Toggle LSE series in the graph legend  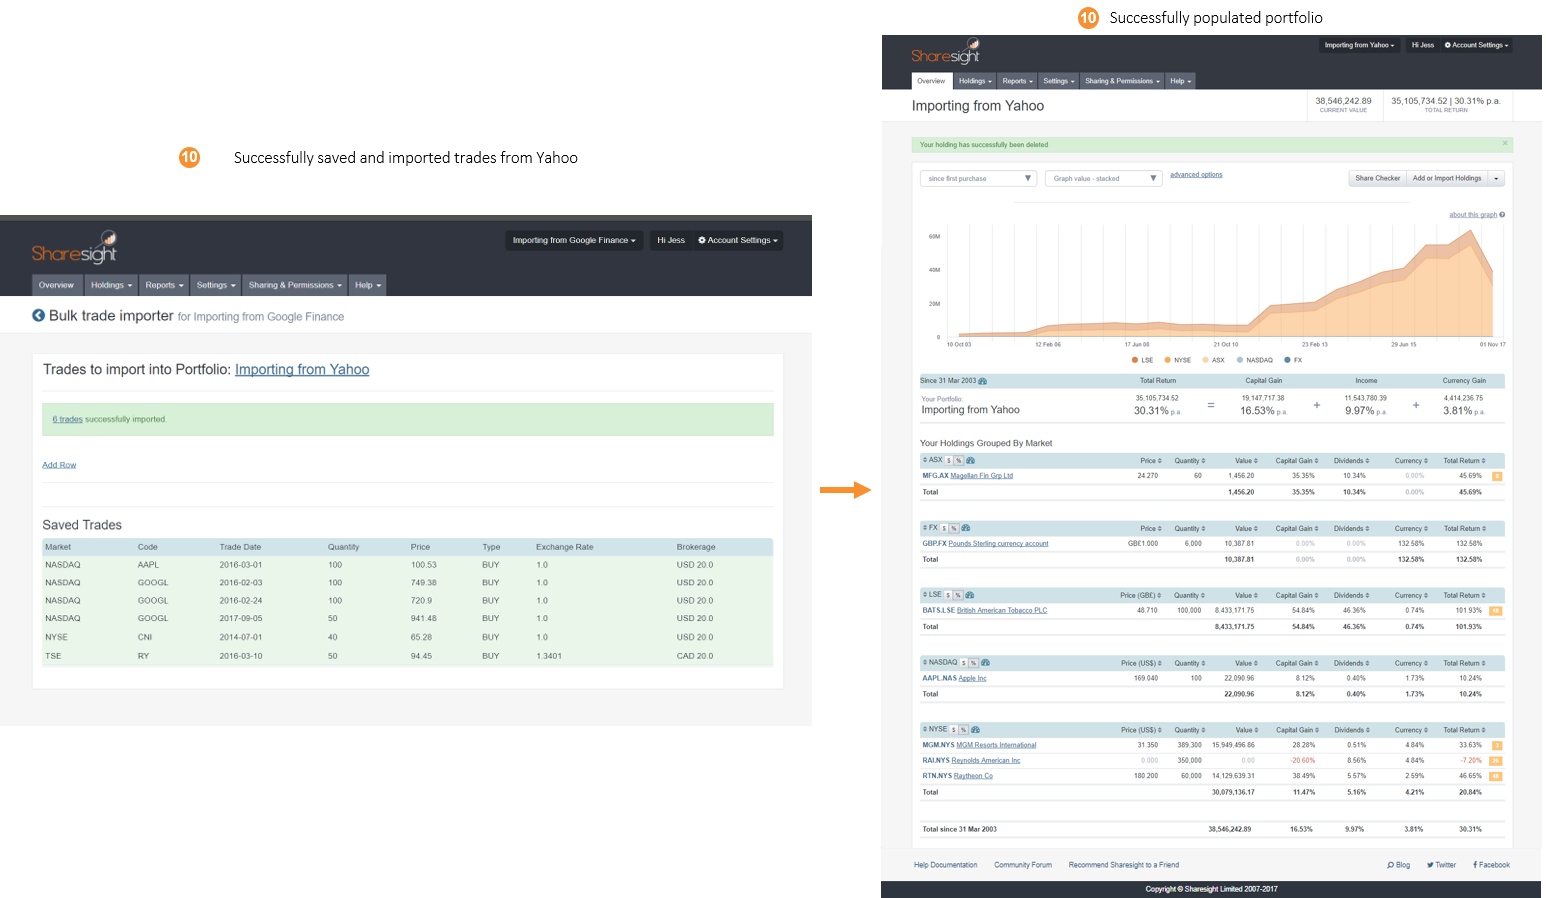click(1142, 360)
